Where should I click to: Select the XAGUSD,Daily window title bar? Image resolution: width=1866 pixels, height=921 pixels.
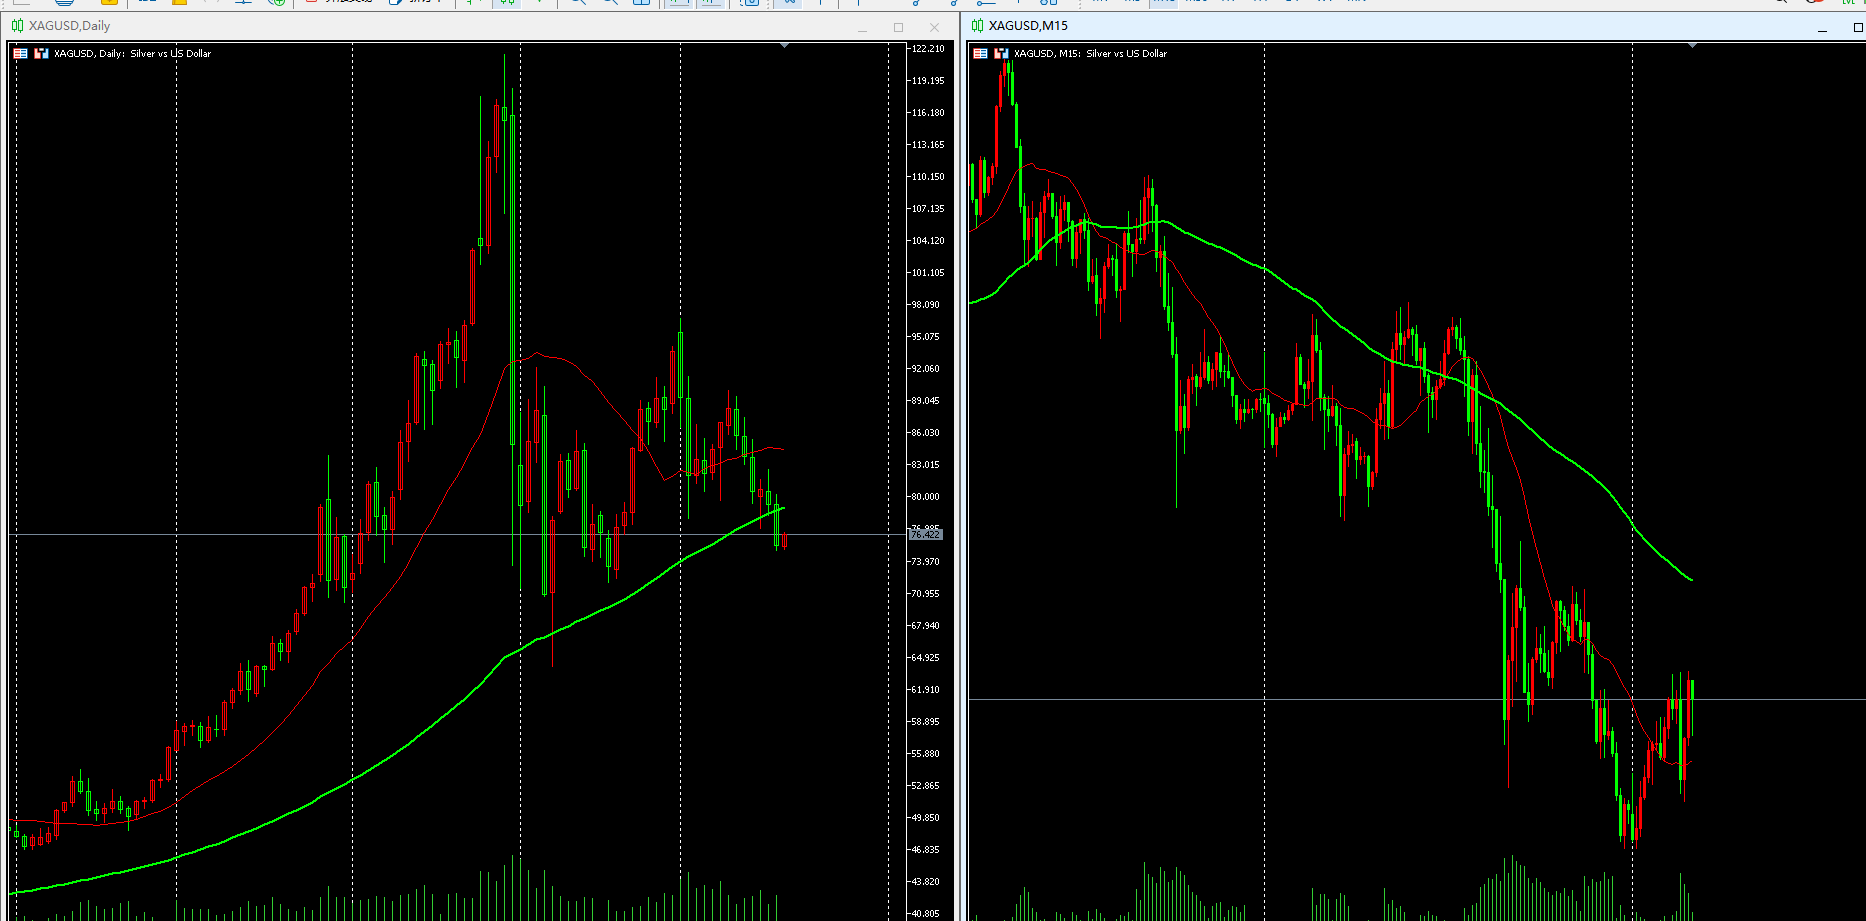click(400, 26)
